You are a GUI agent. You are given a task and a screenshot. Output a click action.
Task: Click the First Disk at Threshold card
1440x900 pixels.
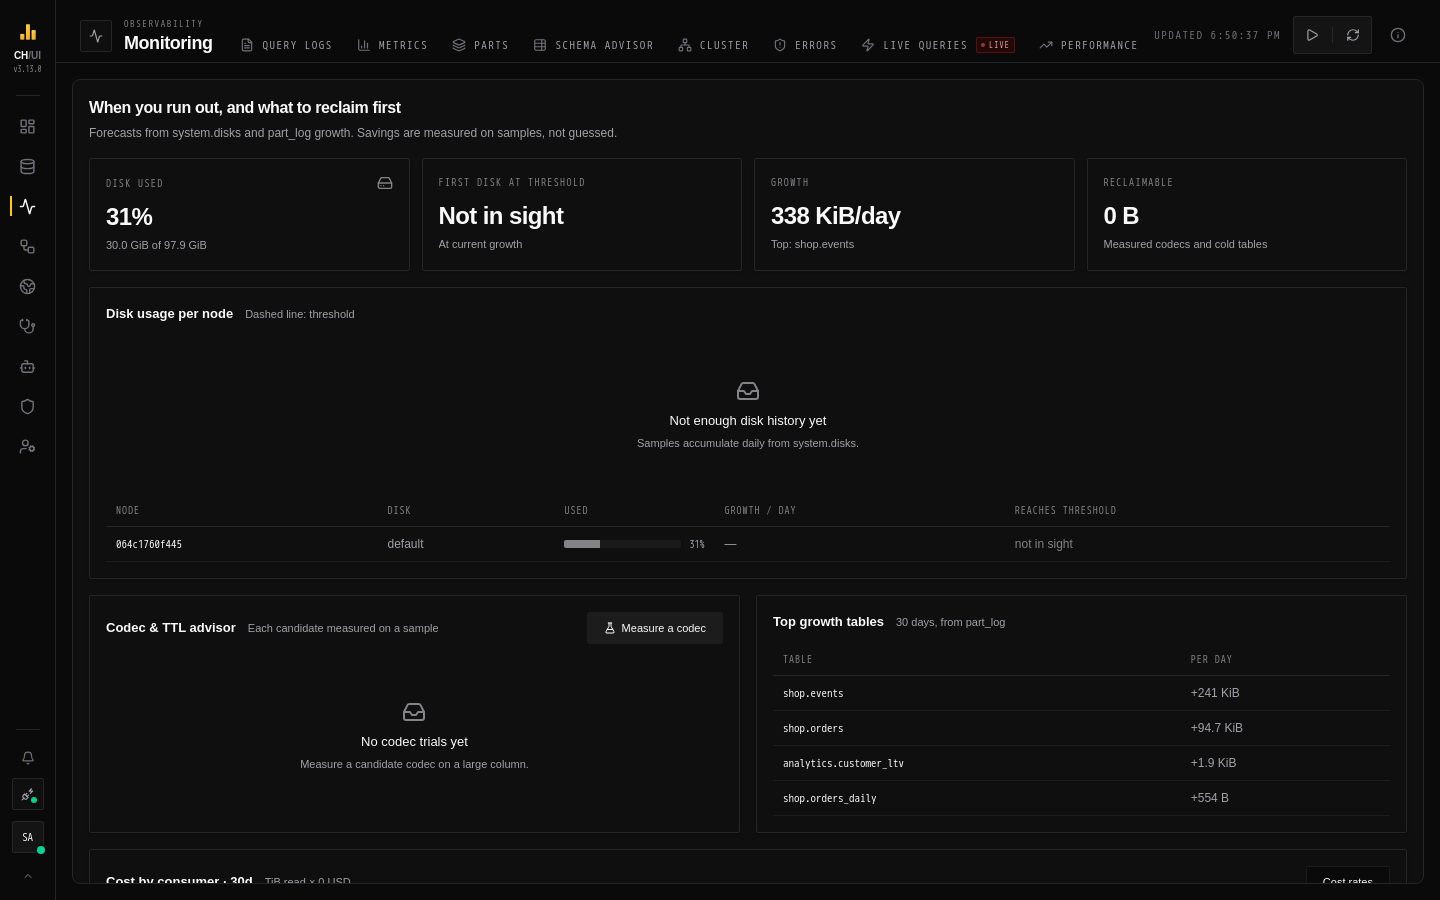(582, 214)
